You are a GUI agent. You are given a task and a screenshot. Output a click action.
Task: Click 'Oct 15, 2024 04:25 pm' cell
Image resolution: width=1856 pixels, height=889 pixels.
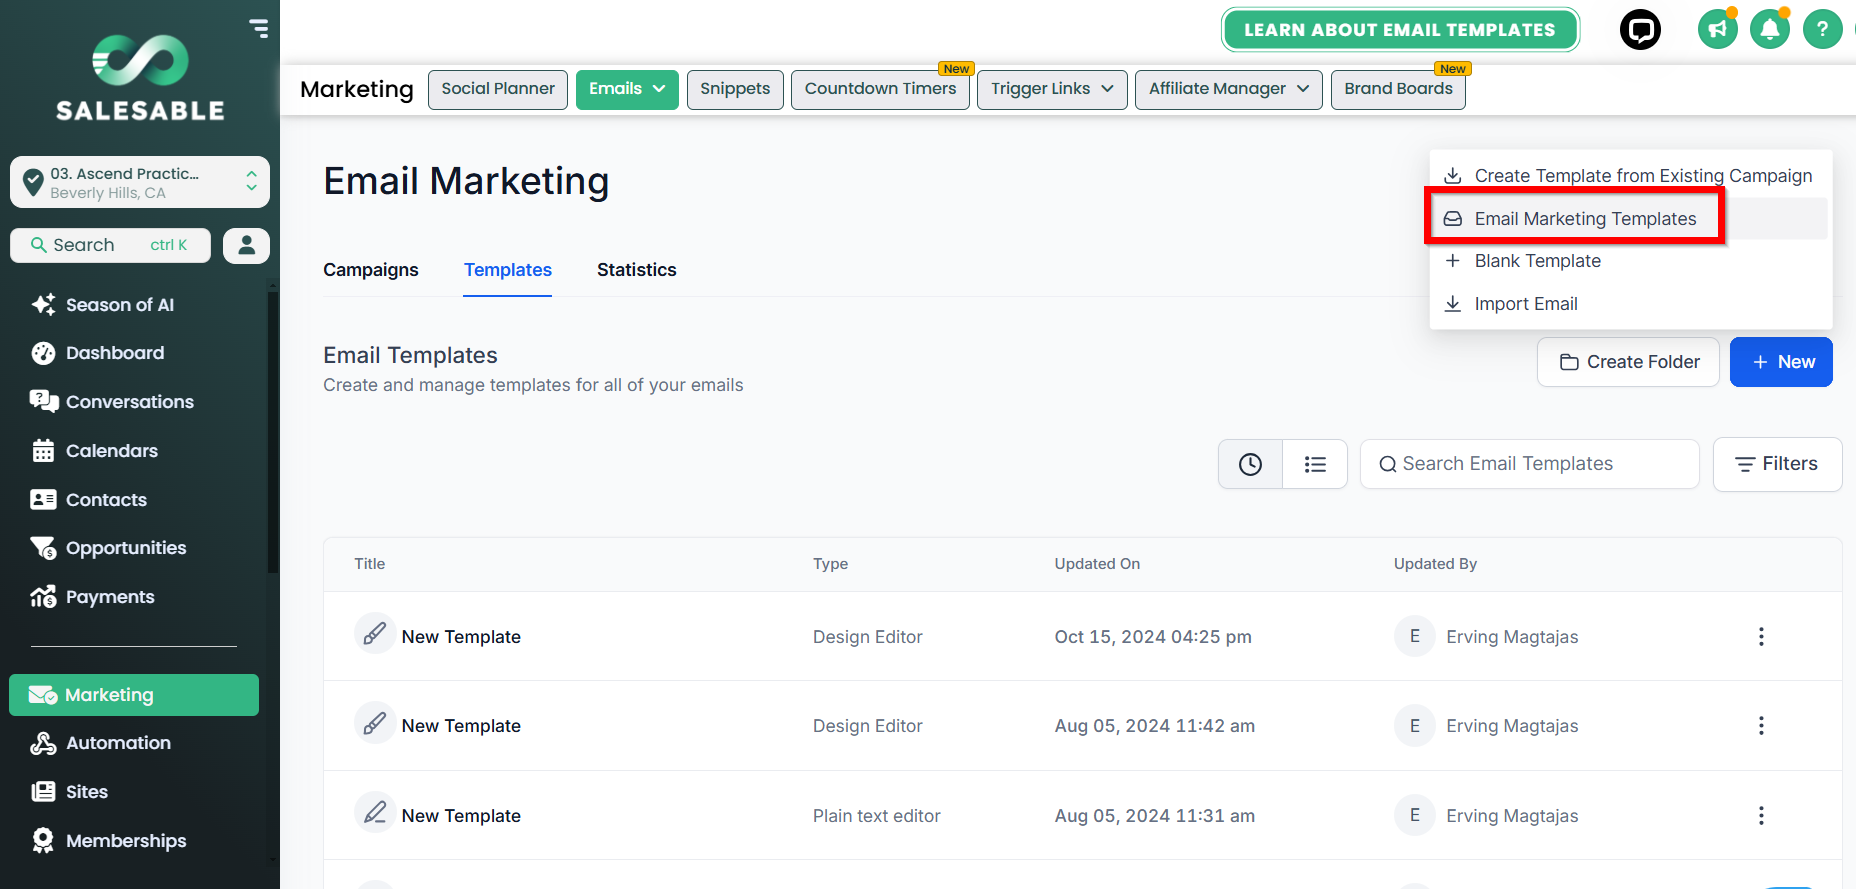1153,637
